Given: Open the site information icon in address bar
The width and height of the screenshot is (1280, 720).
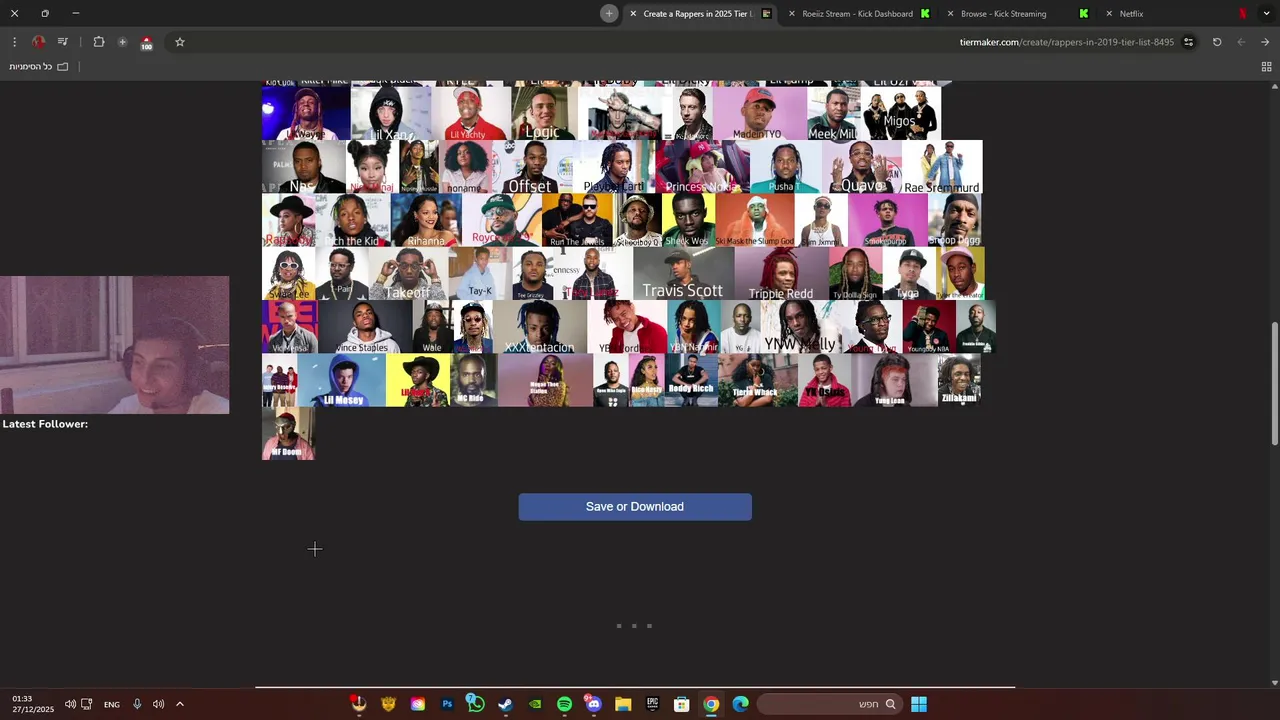Looking at the screenshot, I should pyautogui.click(x=1188, y=42).
